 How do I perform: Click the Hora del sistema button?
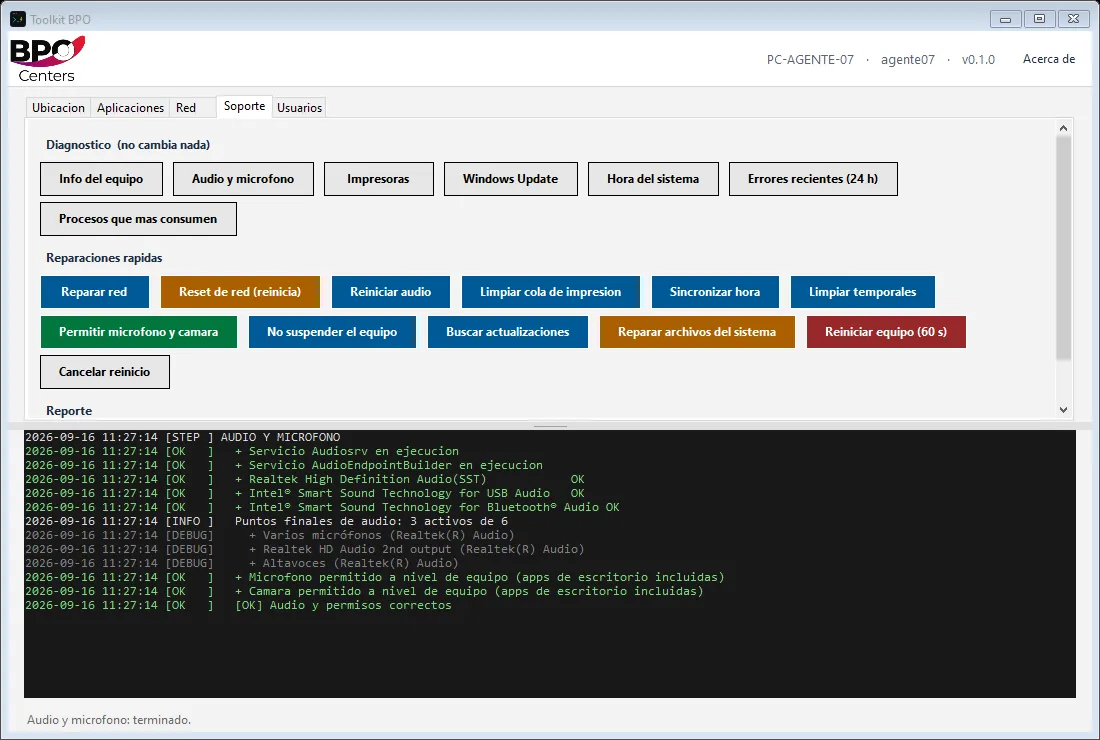coord(653,179)
